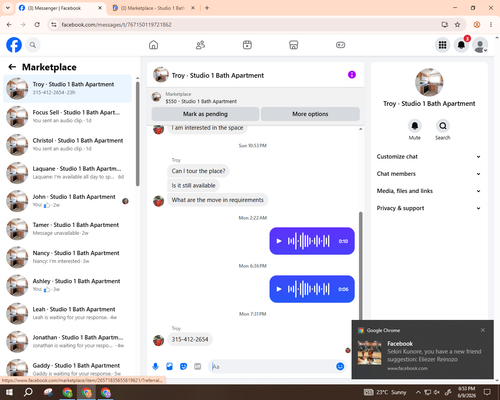500x400 pixels.
Task: Open the Chrome tab search dropdown
Action: click(x=8, y=8)
